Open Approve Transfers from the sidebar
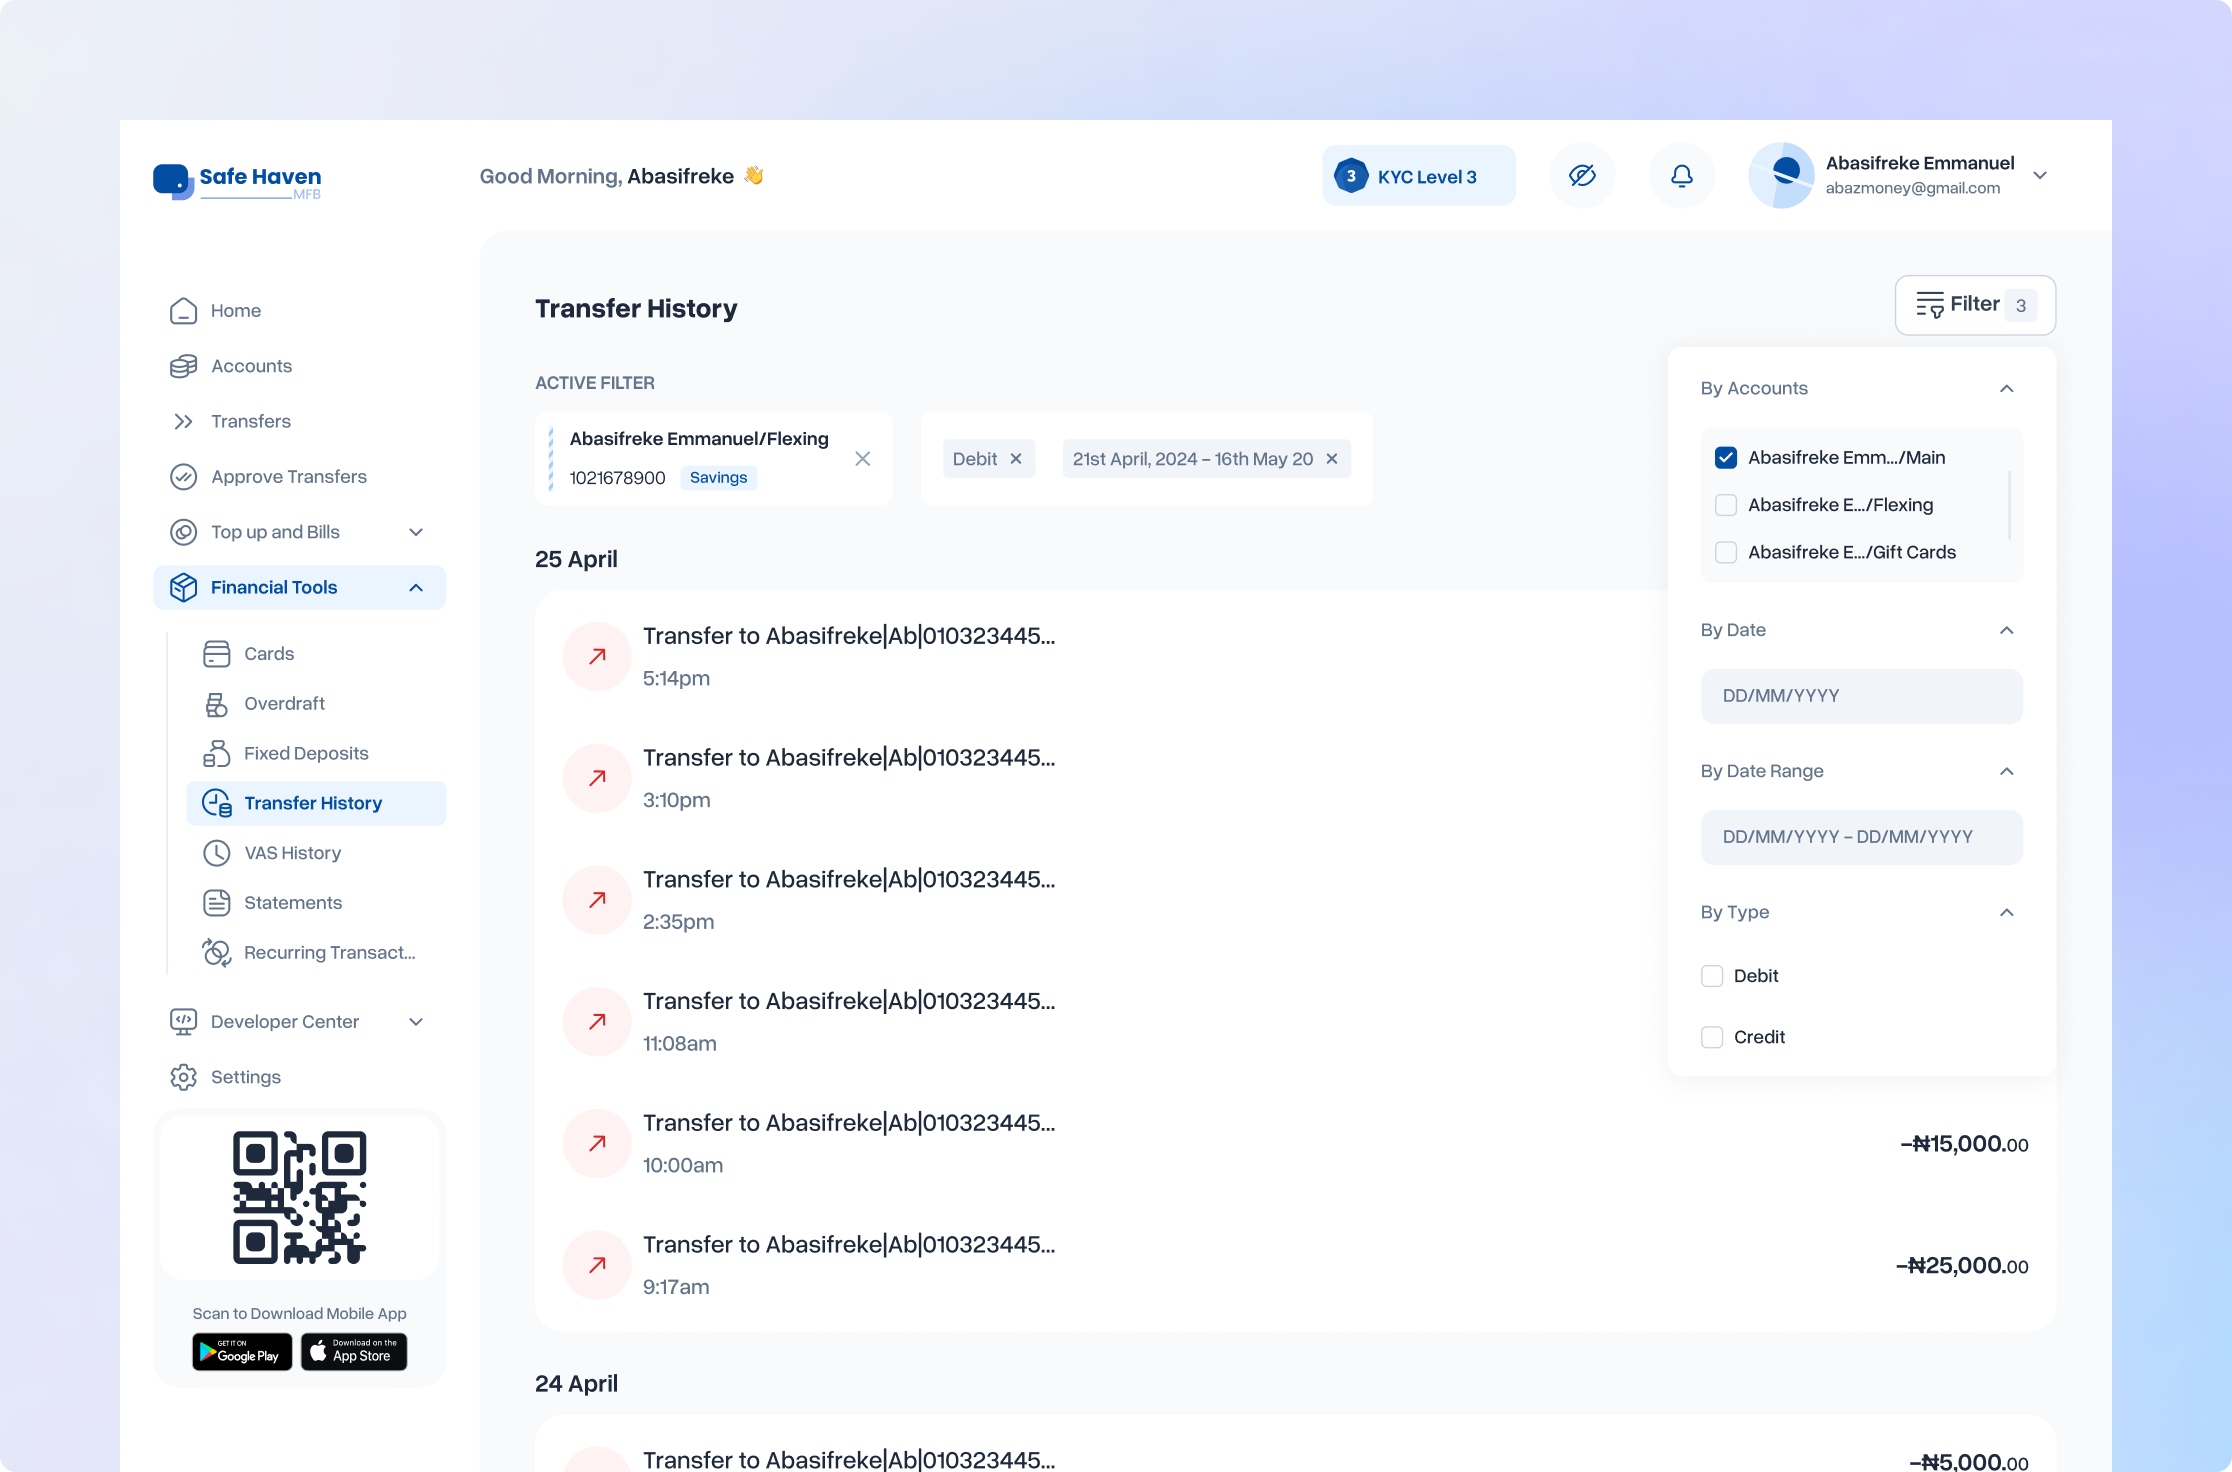 (288, 476)
